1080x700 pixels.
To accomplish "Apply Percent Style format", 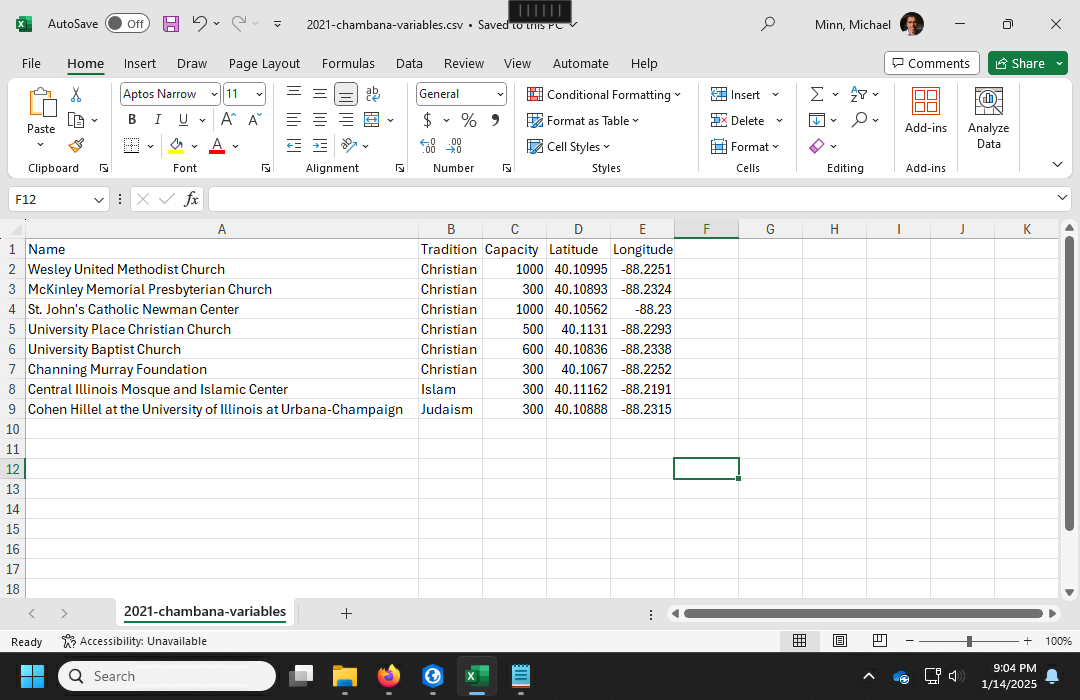I will [x=469, y=121].
